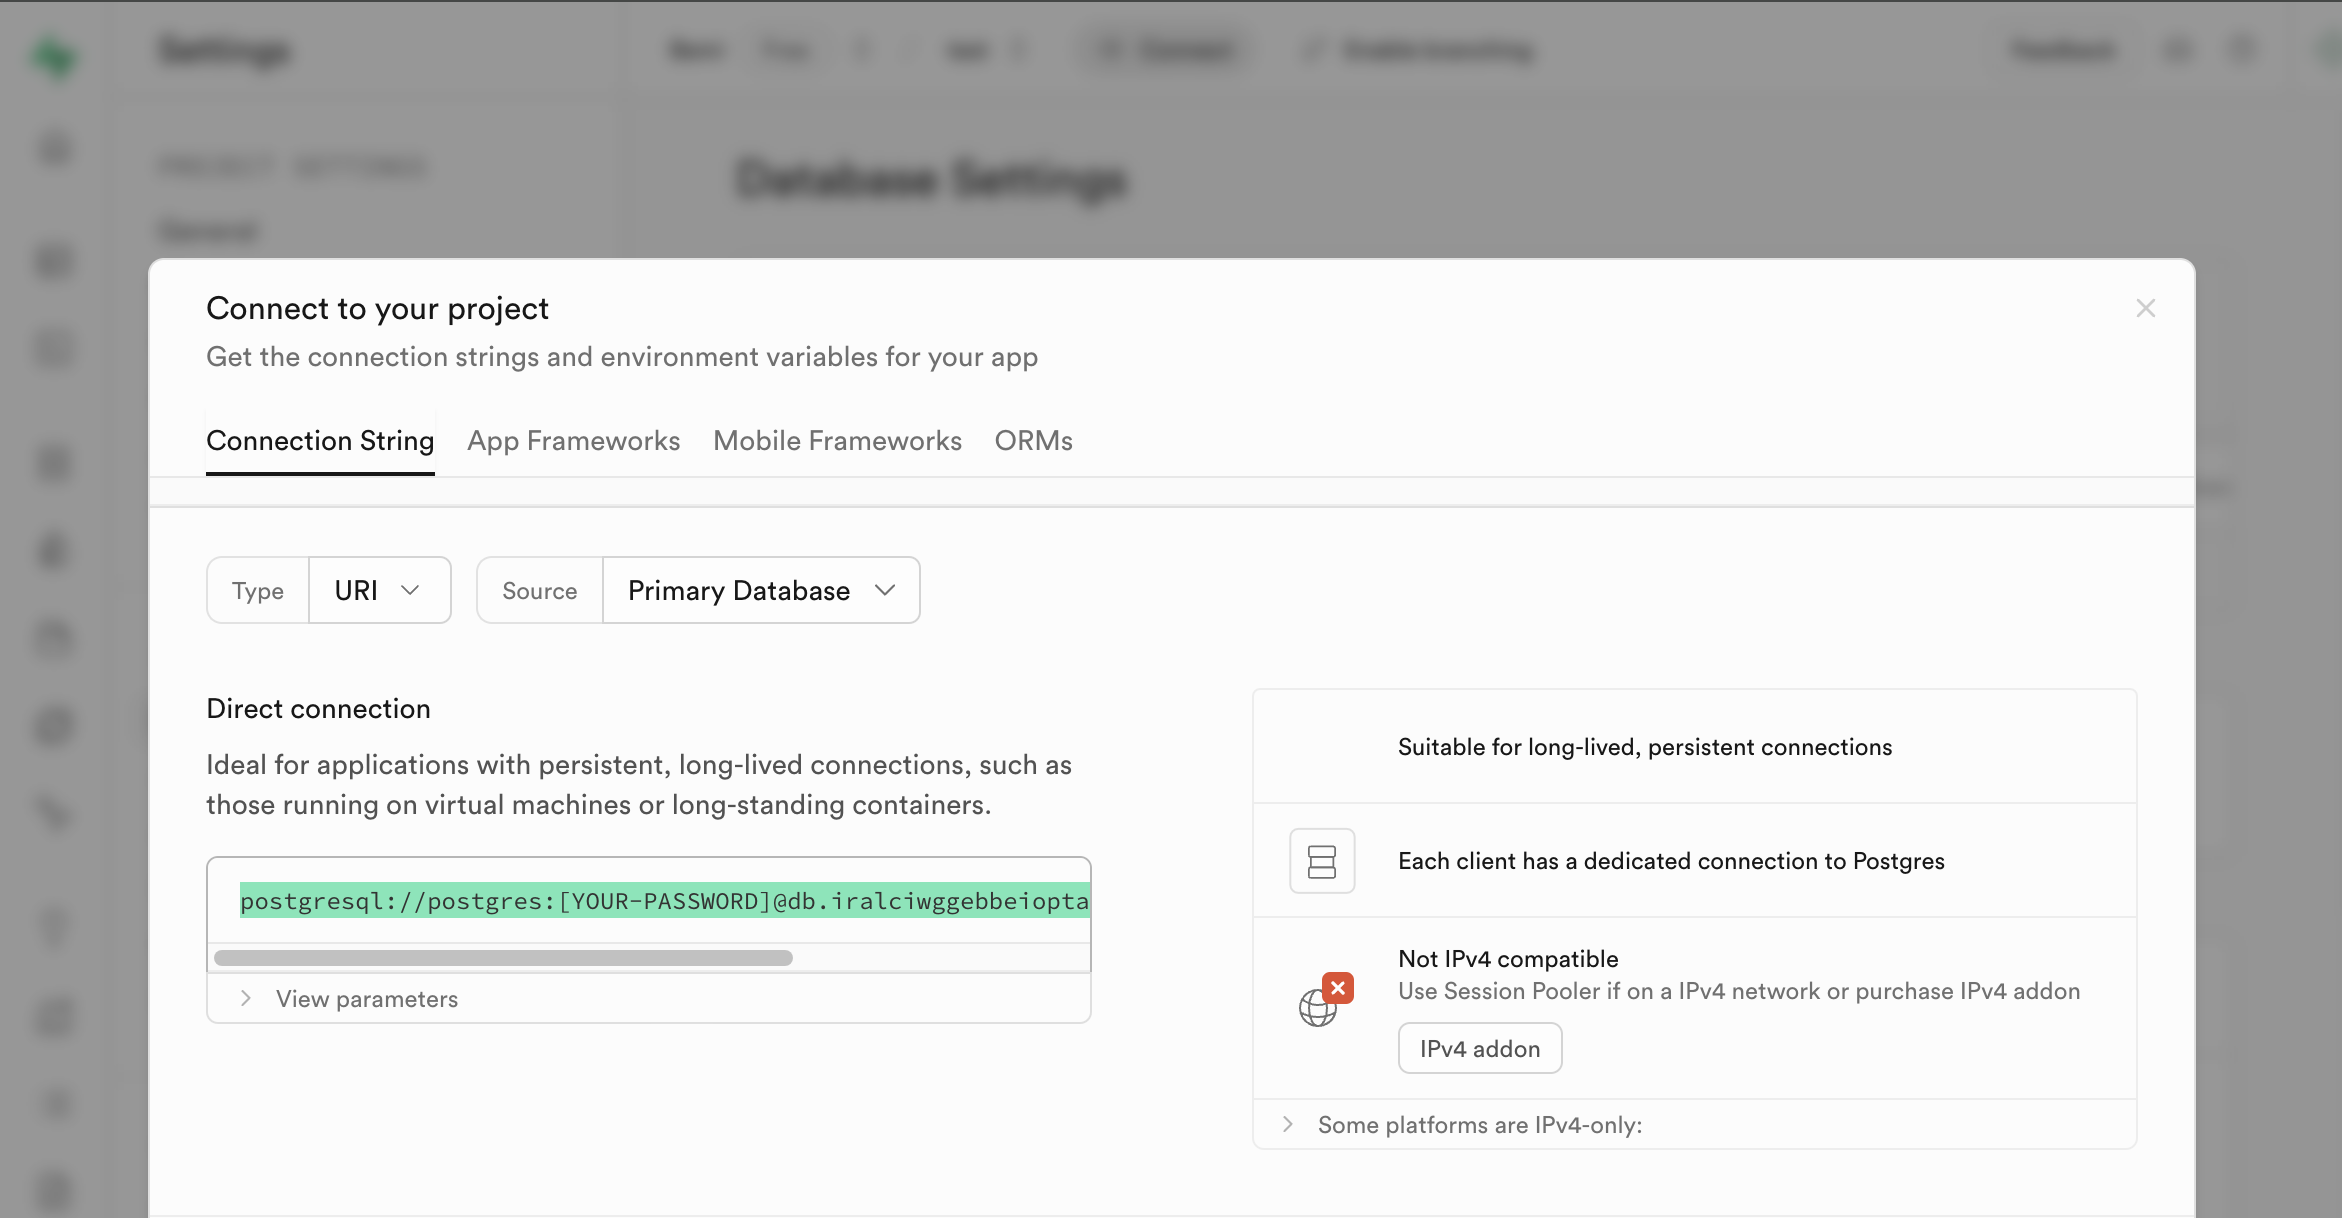The width and height of the screenshot is (2342, 1218).
Task: Select the Connection String tab
Action: coord(320,441)
